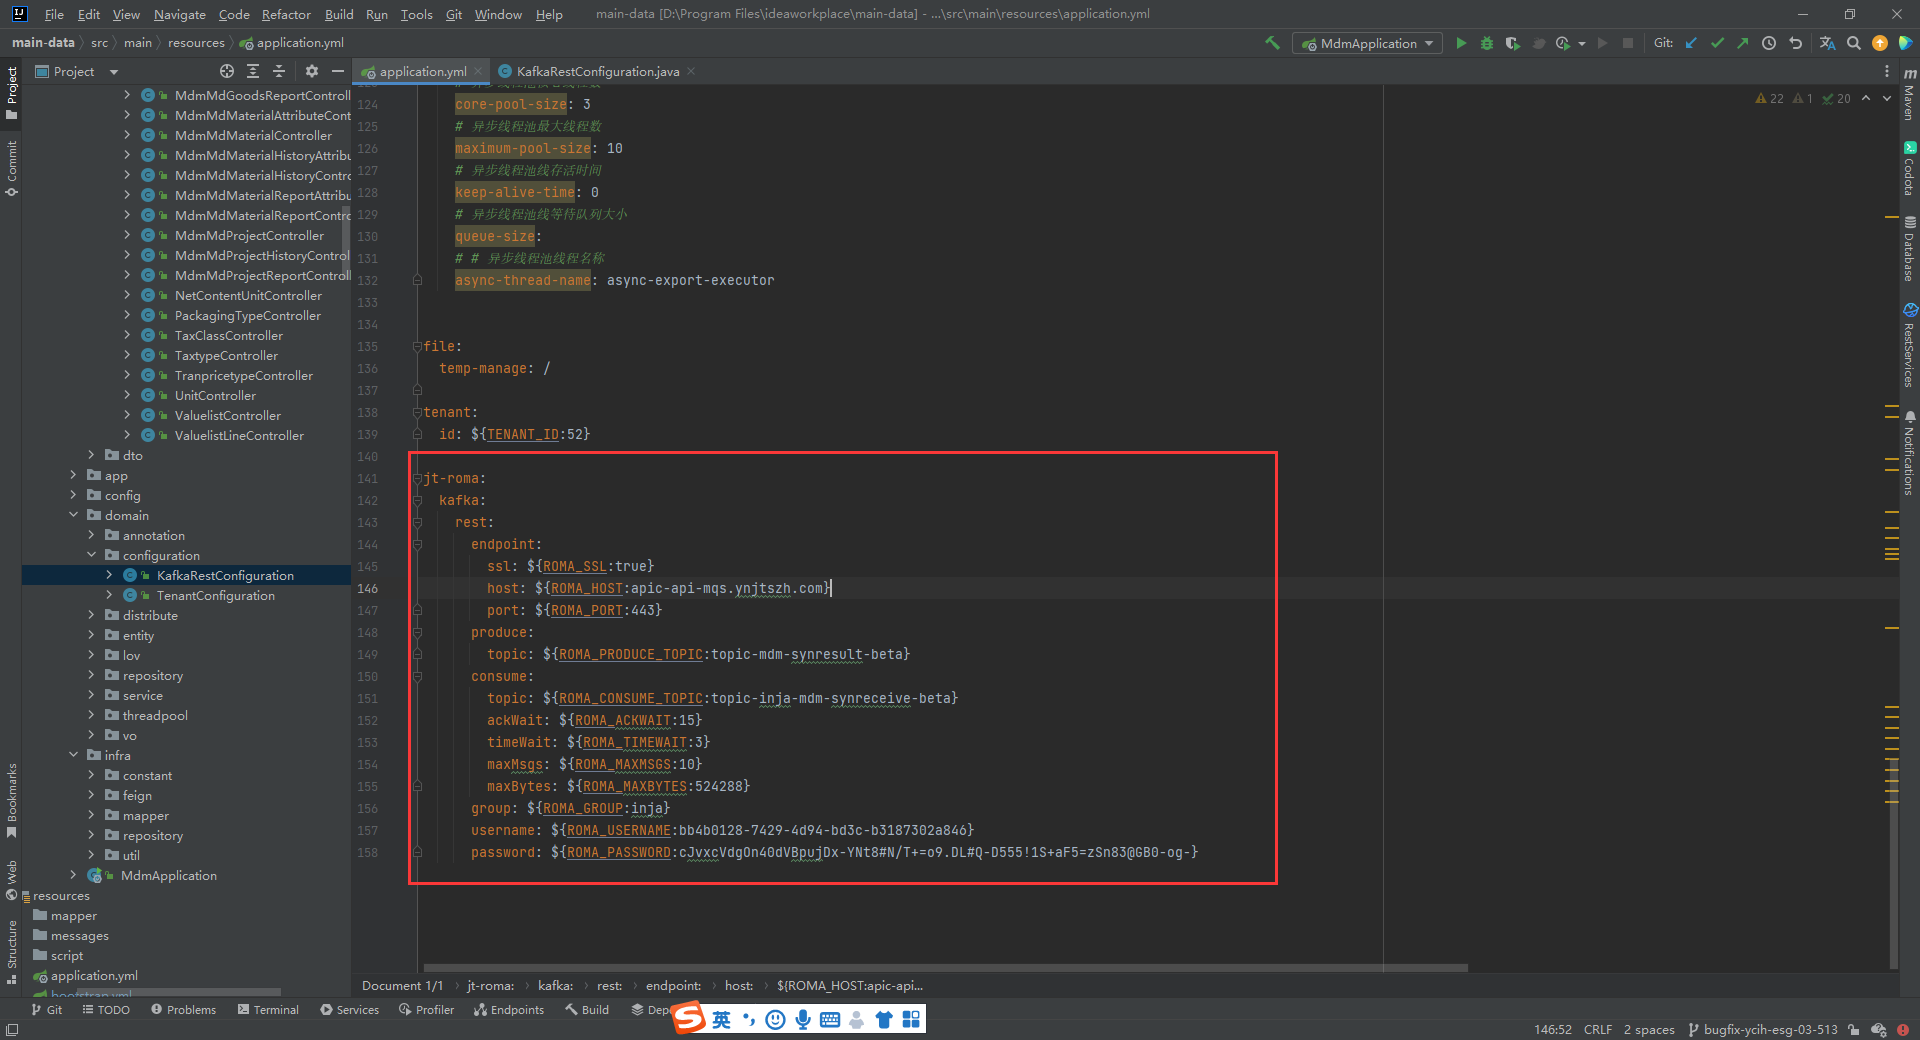Screen dimensions: 1920x1040
Task: Open Git Show History clock icon
Action: 1769,43
